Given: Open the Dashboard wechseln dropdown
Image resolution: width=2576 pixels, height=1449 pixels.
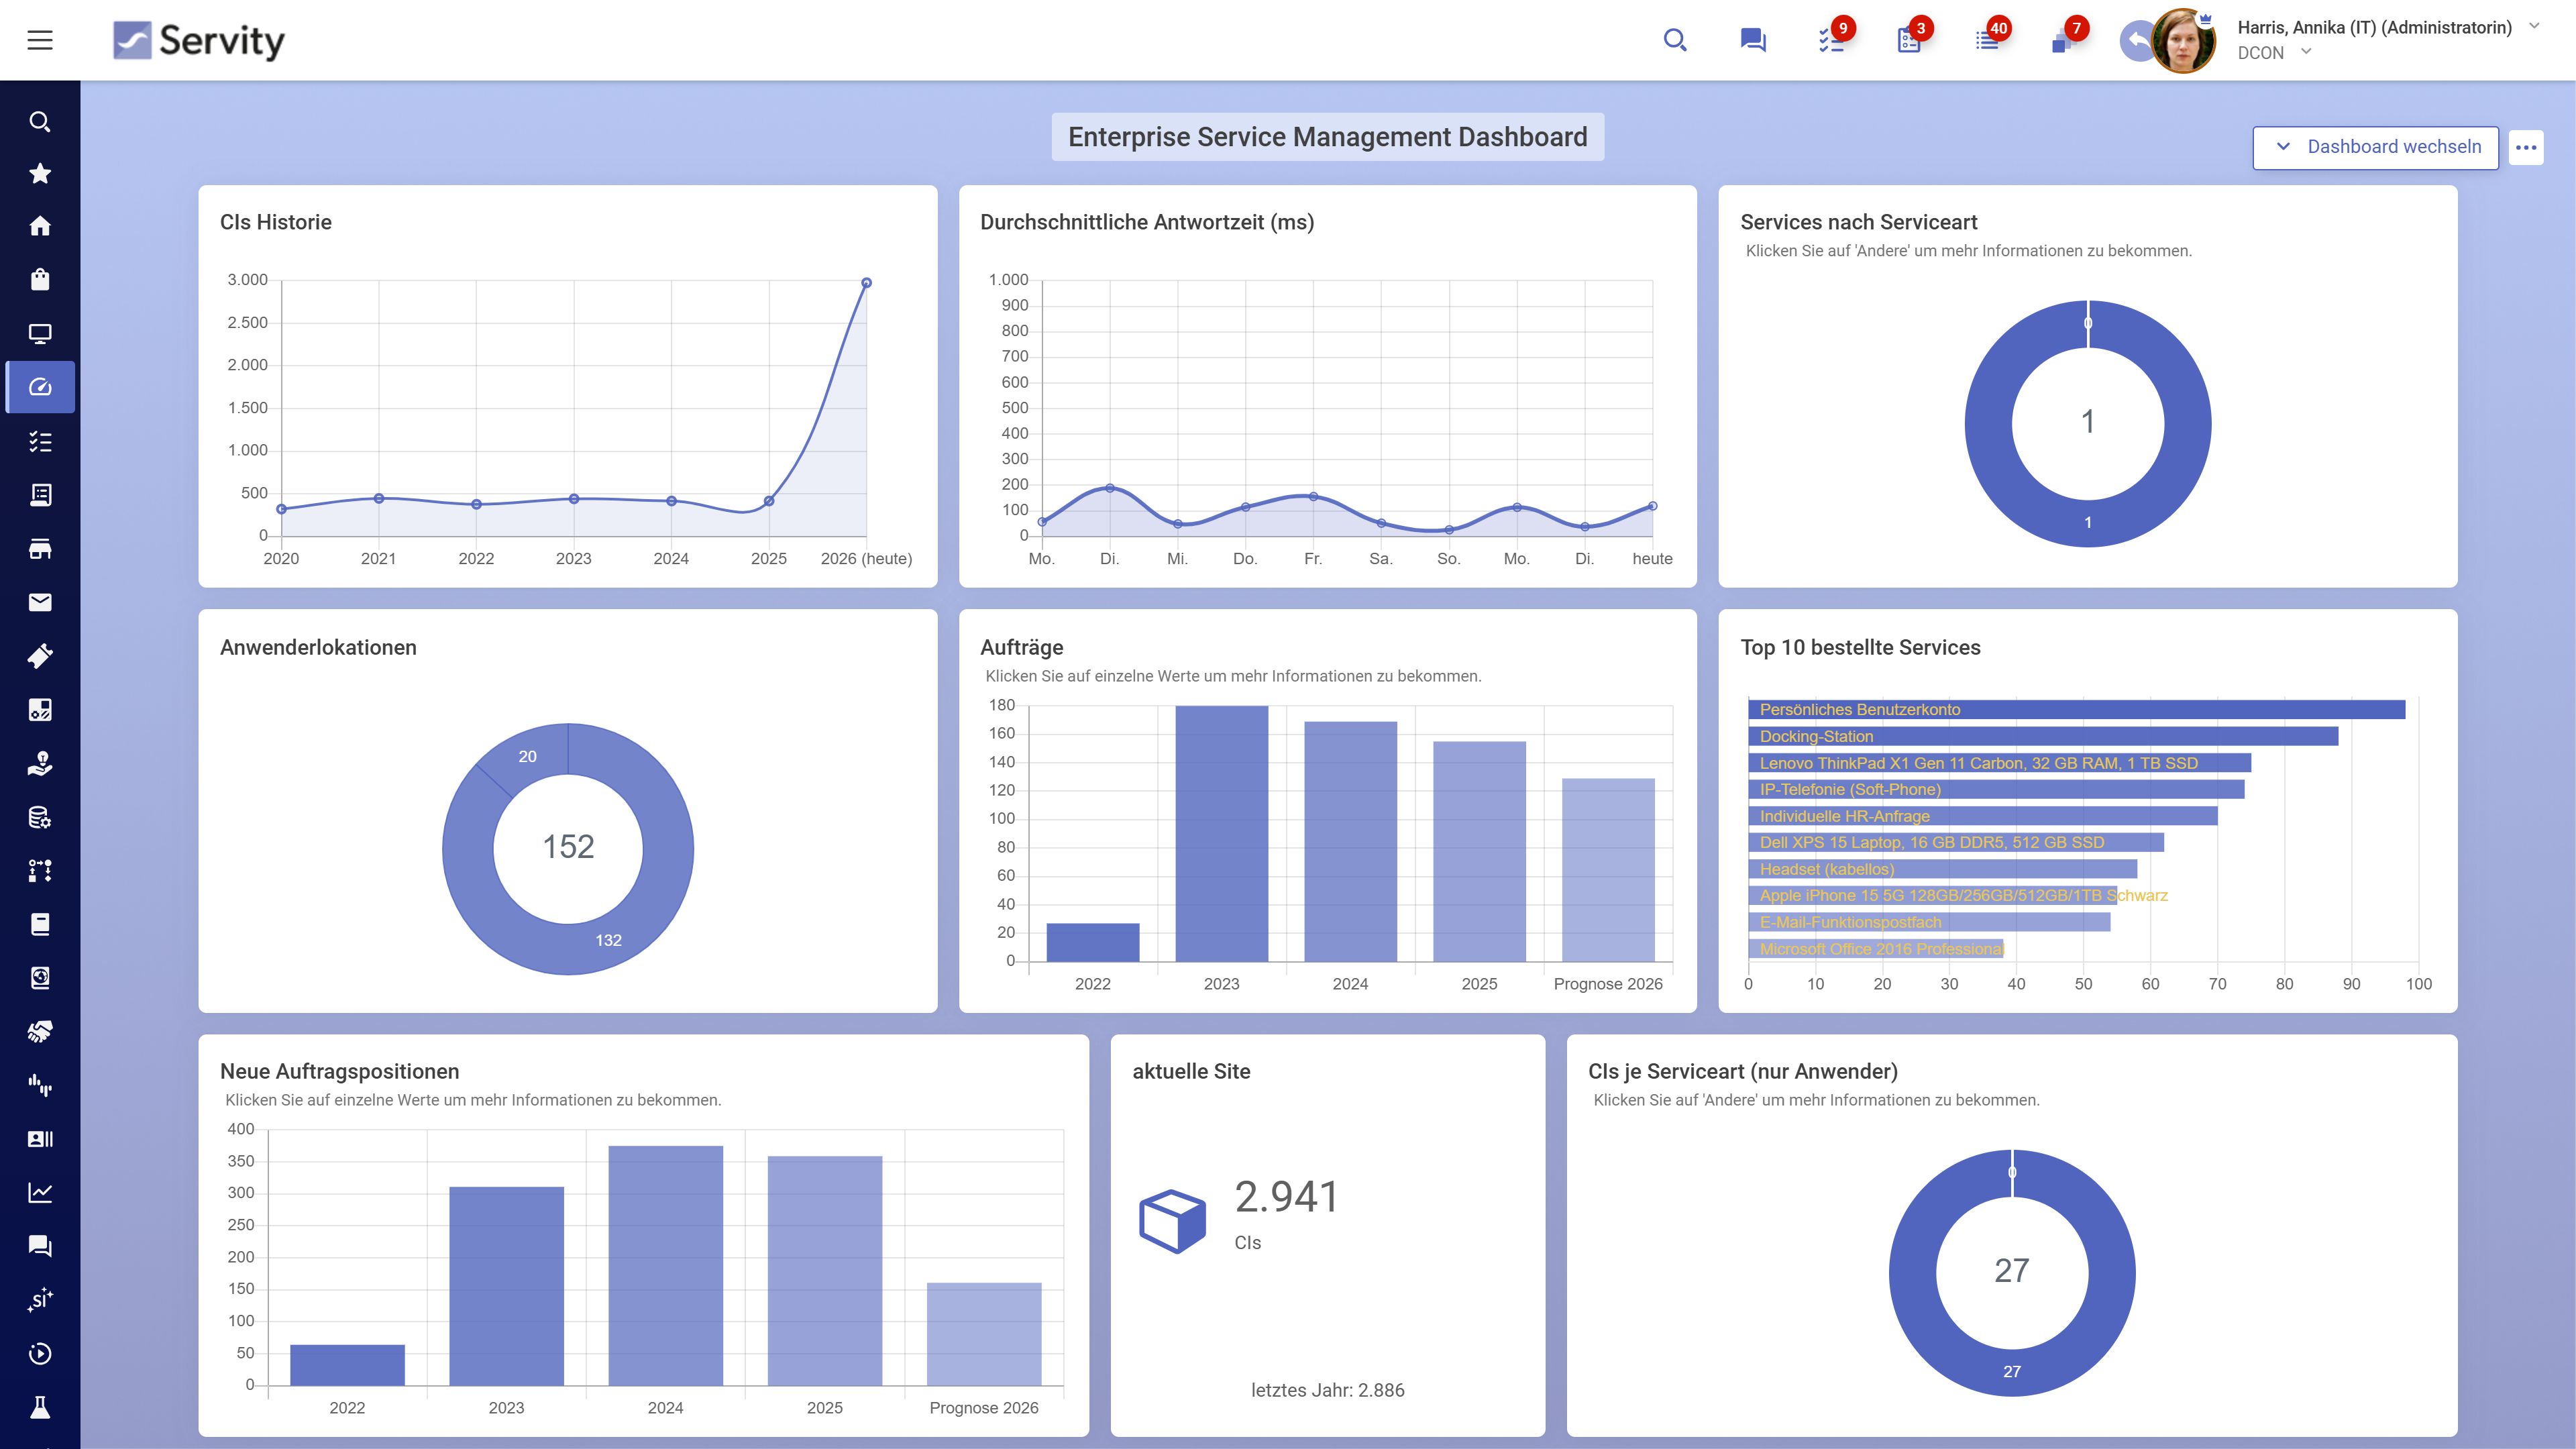Looking at the screenshot, I should 2375,147.
